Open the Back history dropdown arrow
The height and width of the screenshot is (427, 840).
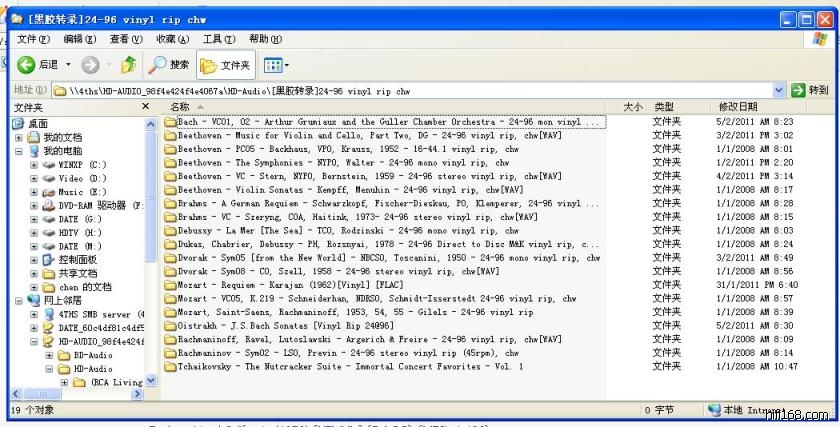67,65
